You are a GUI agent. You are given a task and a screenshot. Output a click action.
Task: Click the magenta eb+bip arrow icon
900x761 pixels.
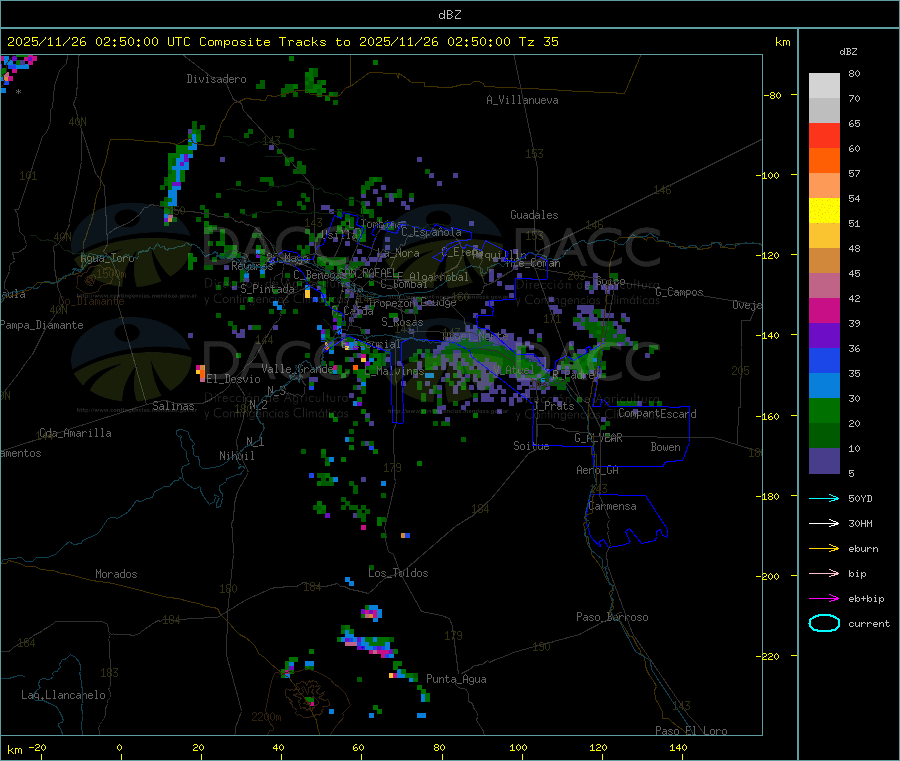[824, 598]
